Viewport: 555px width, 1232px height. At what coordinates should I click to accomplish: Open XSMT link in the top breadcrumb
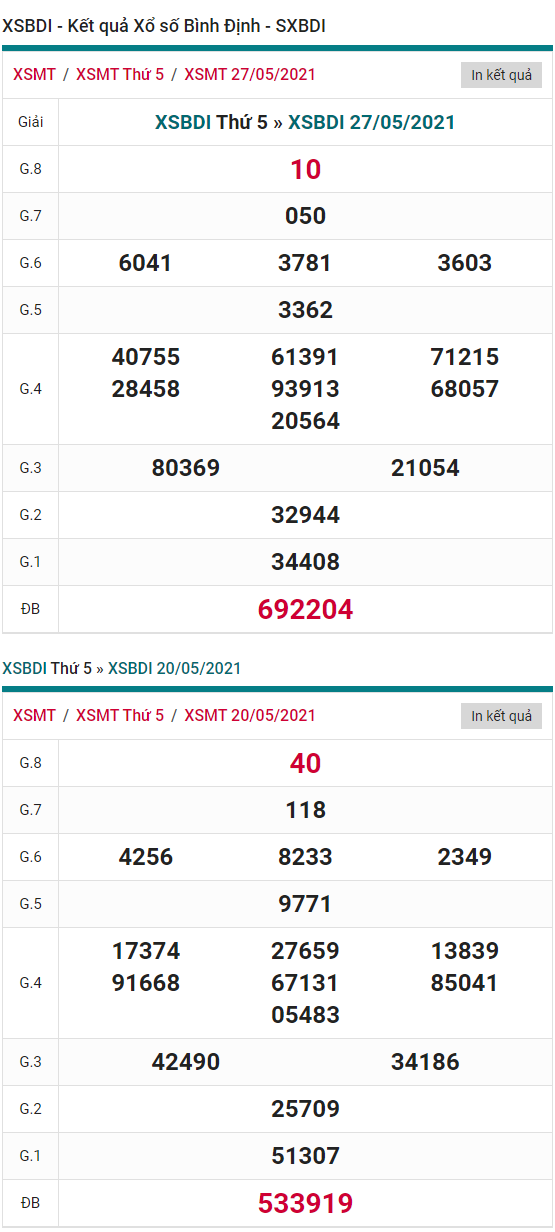[34, 74]
